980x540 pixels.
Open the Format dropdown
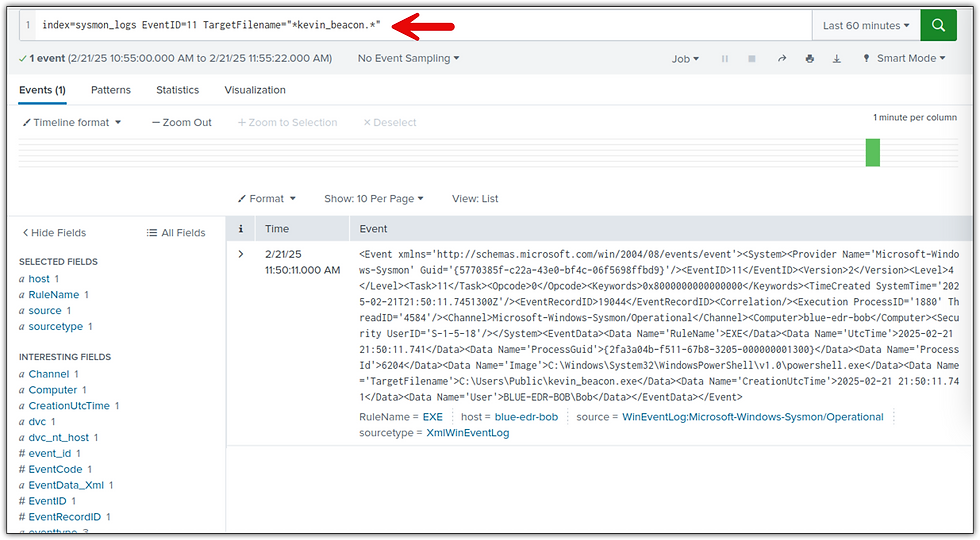(267, 199)
